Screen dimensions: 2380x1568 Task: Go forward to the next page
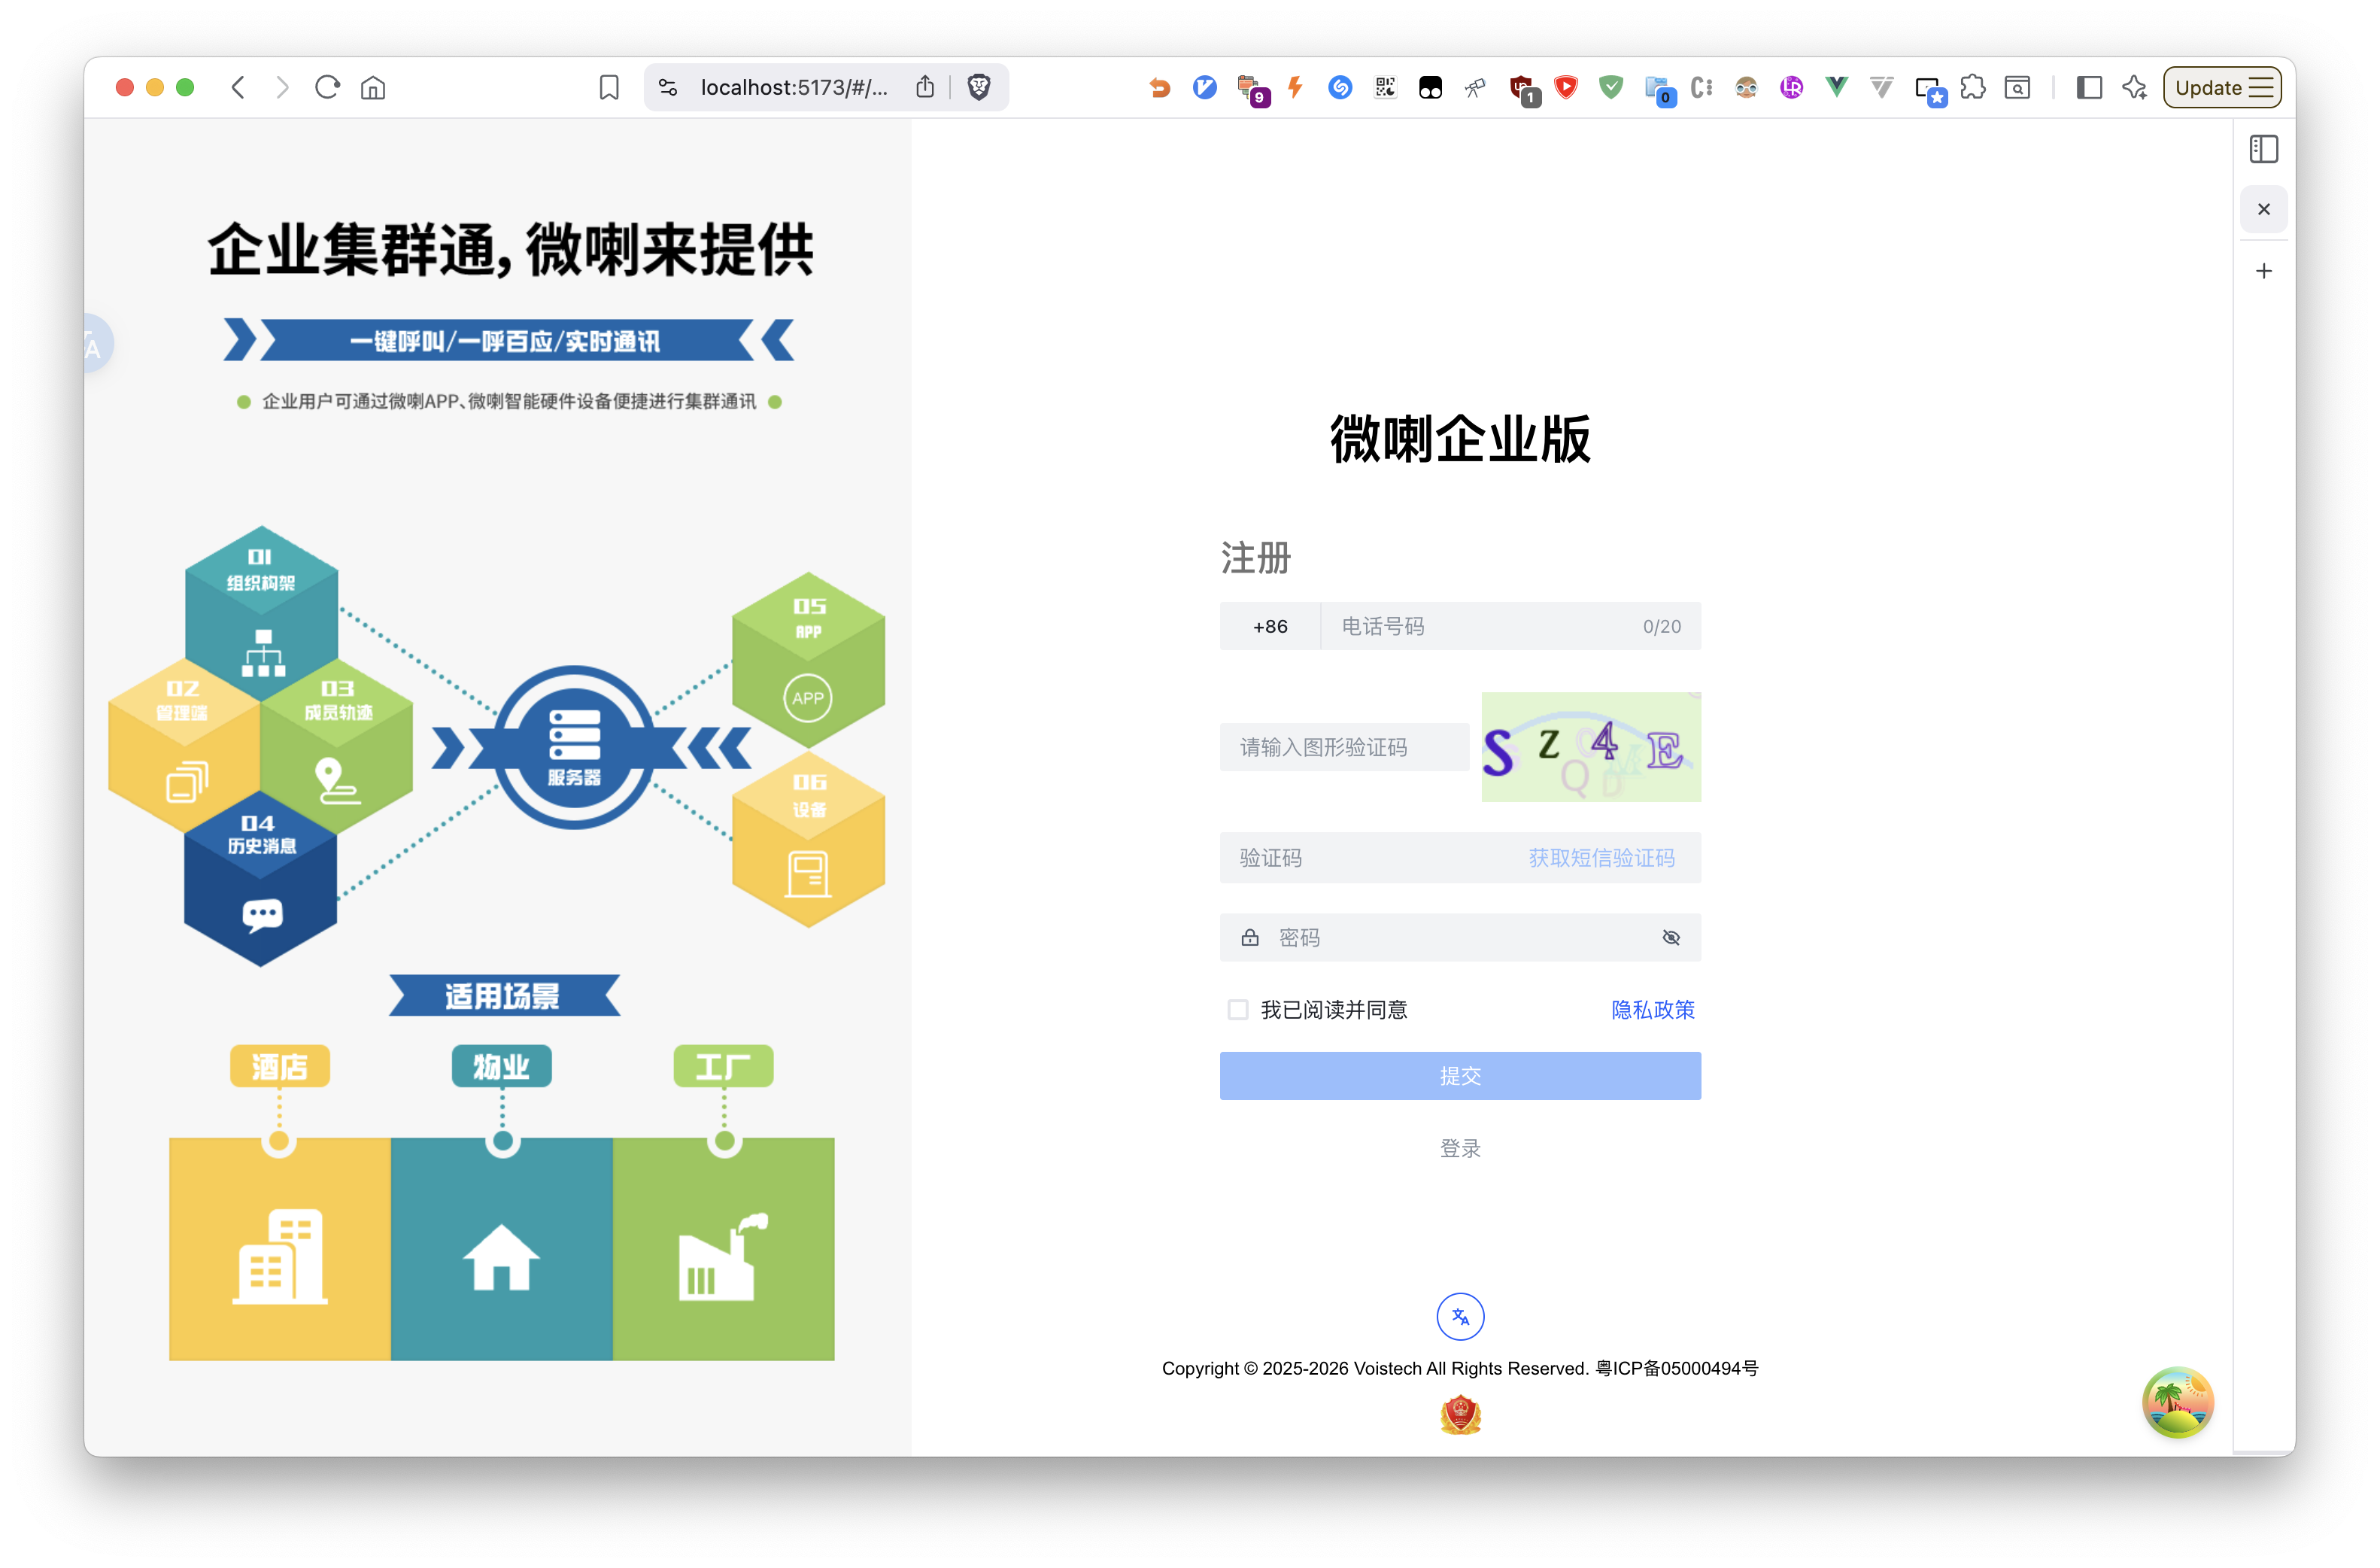click(x=283, y=88)
